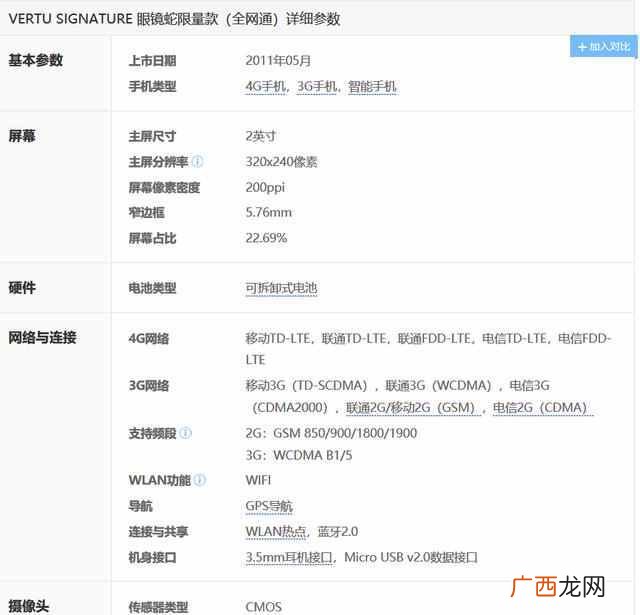
Task: Click the 网络与连接 section heading
Action: click(x=42, y=337)
